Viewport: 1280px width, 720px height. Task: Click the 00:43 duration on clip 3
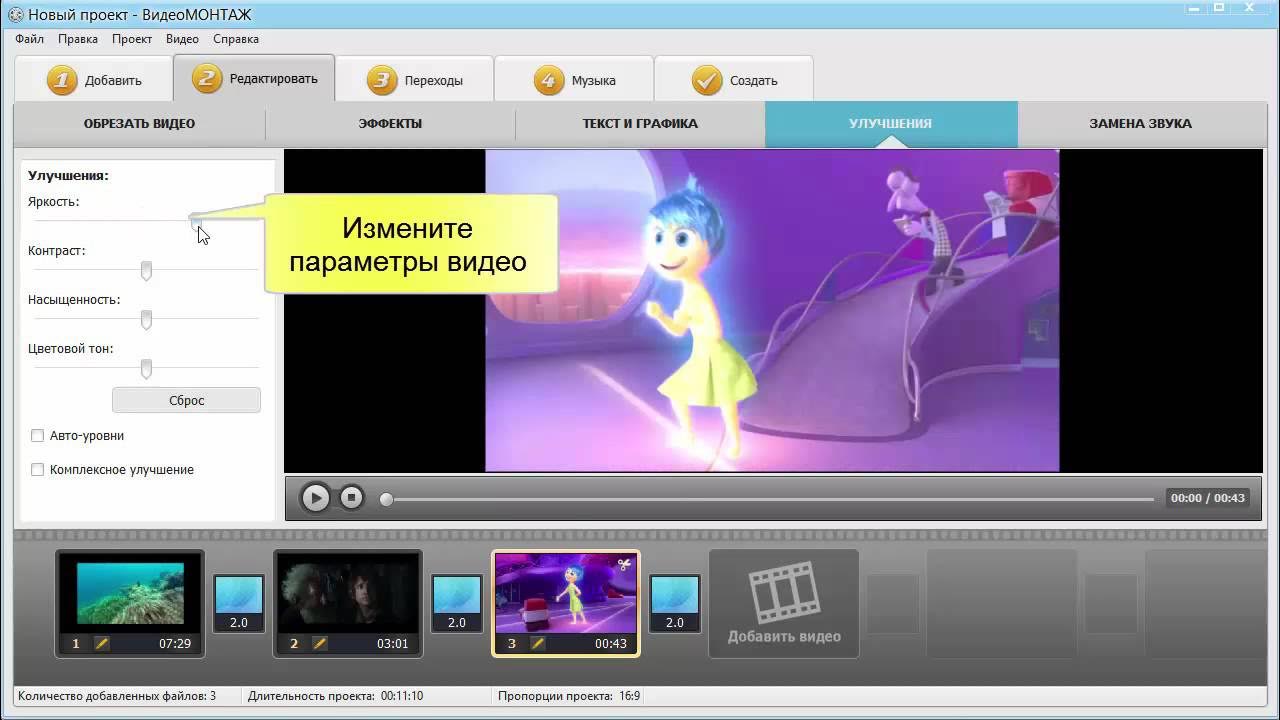click(x=611, y=644)
